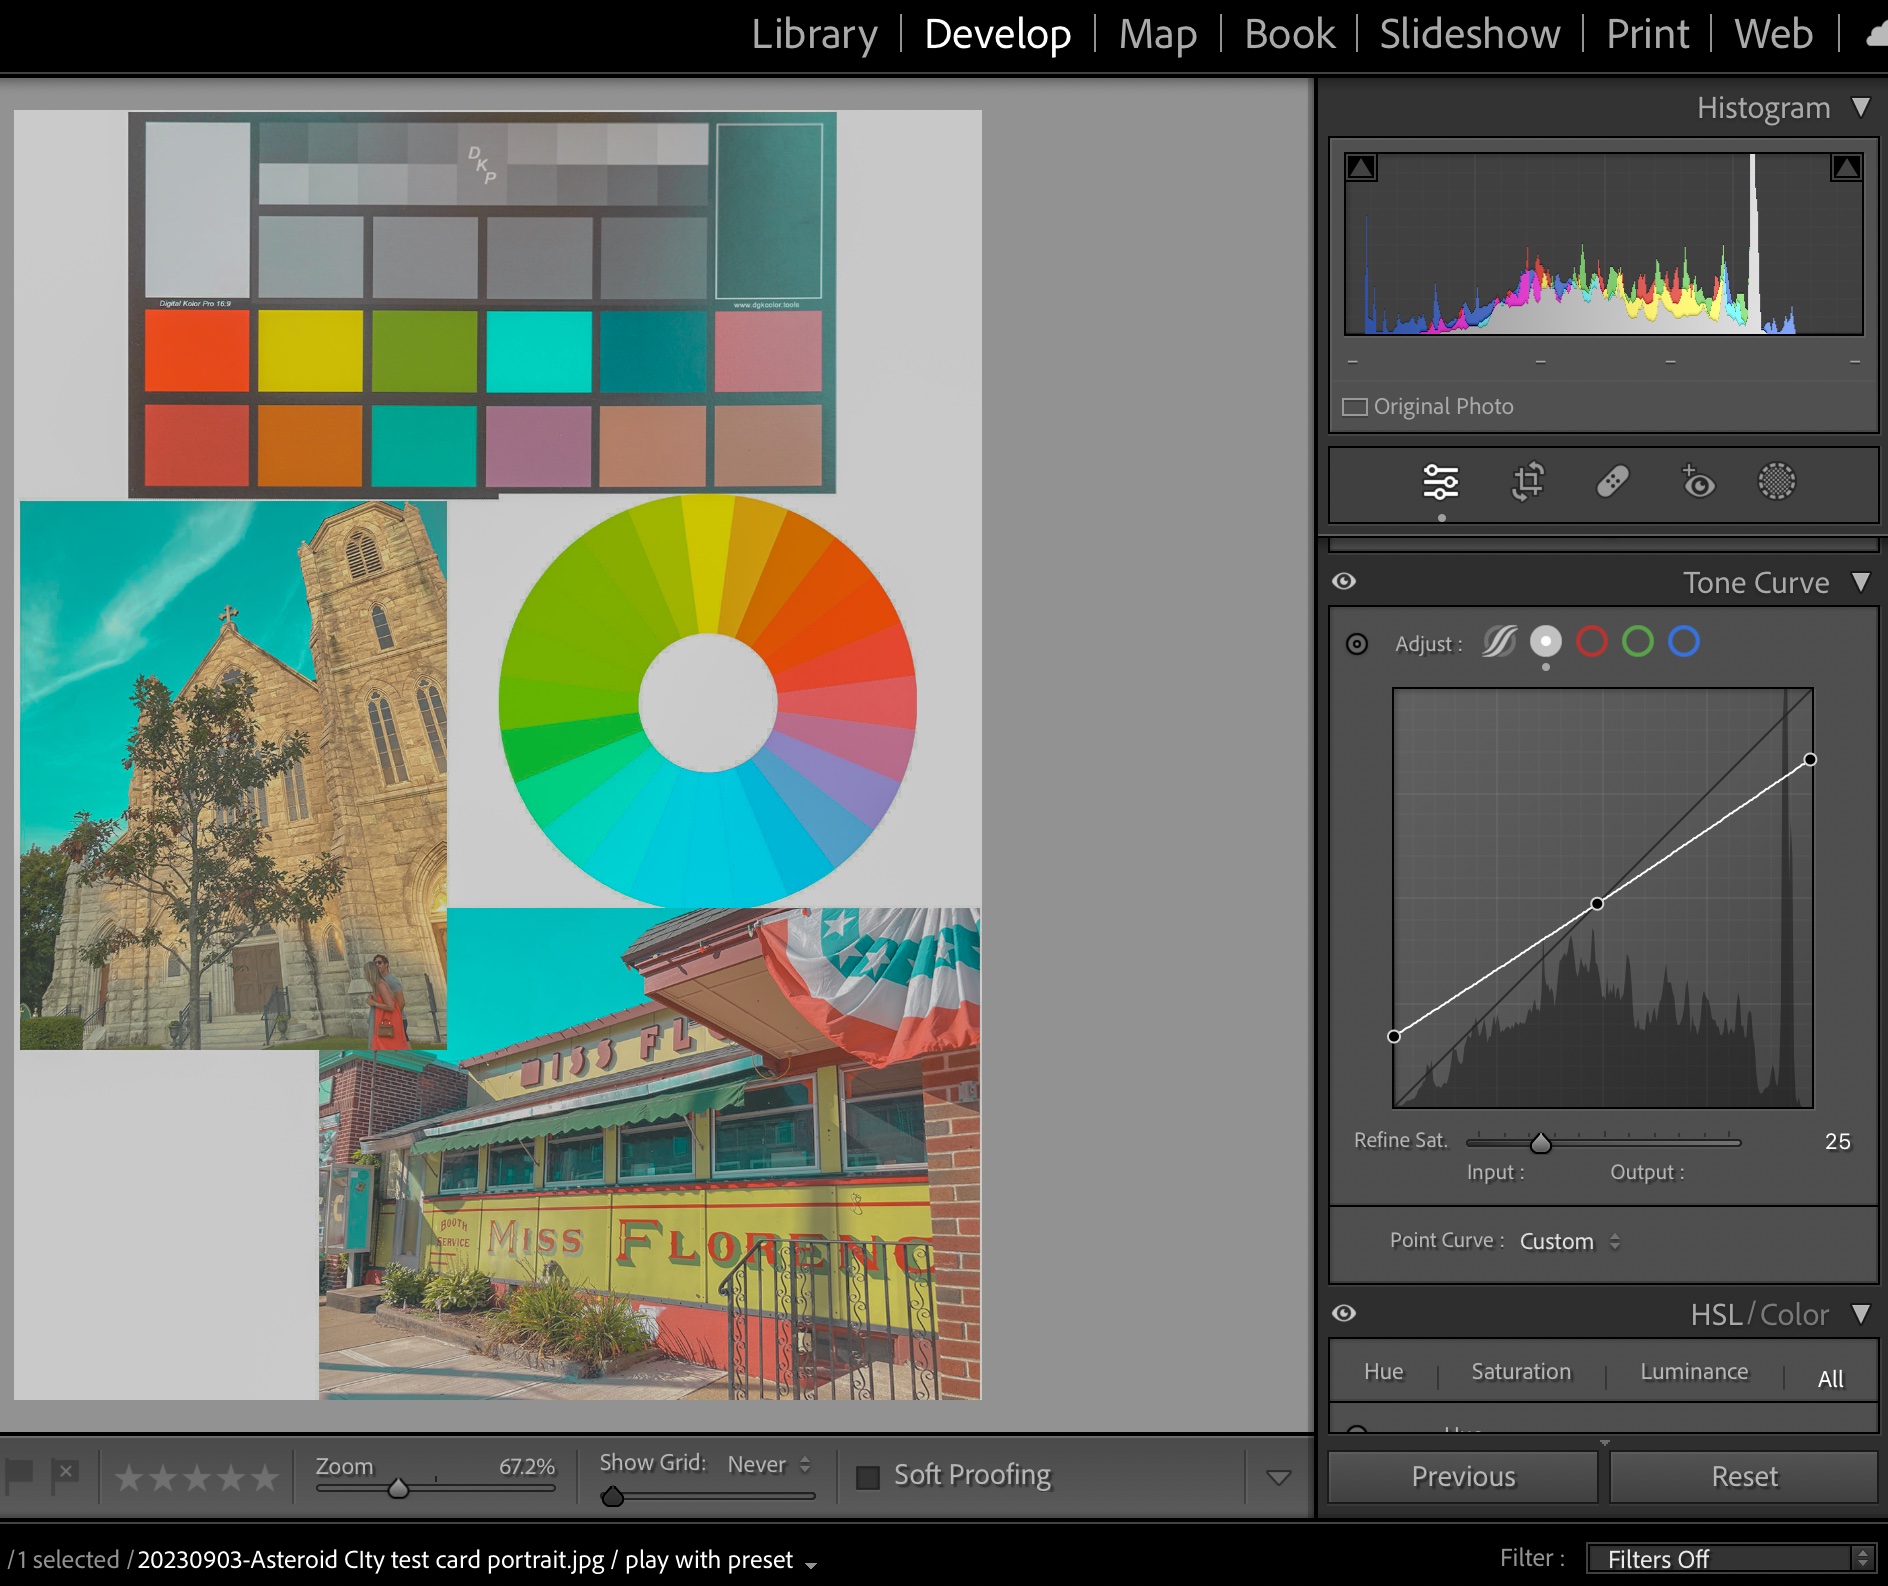Image resolution: width=1888 pixels, height=1586 pixels.
Task: Enable the Soft Proofing checkbox
Action: tap(868, 1477)
